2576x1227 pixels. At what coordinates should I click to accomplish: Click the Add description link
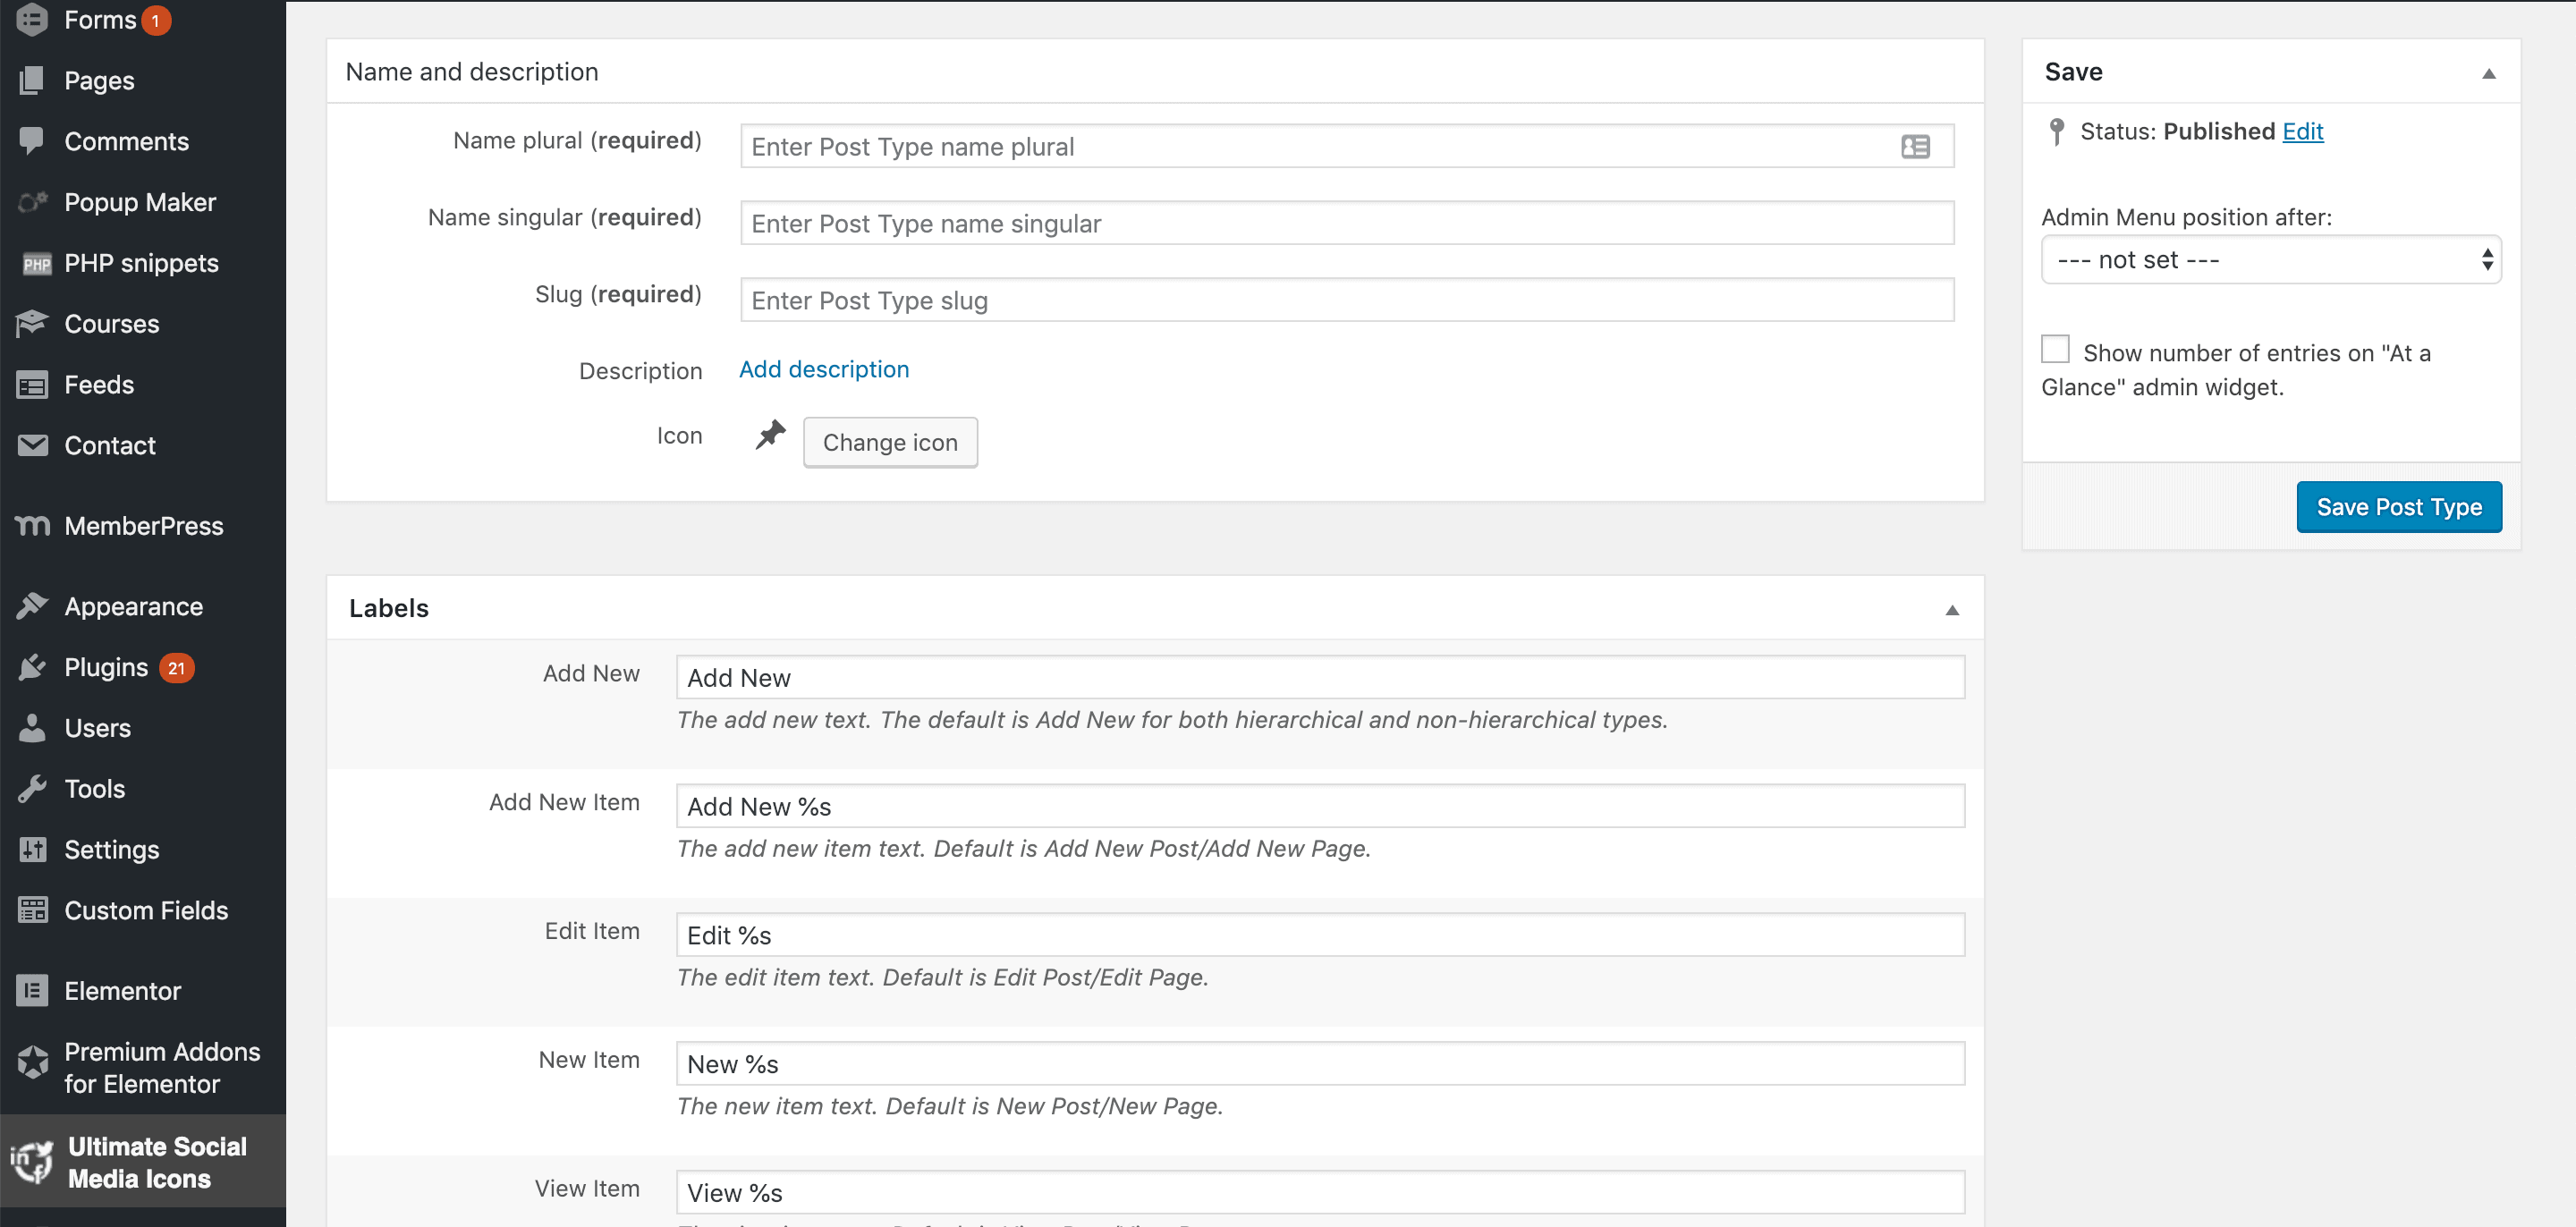point(824,369)
